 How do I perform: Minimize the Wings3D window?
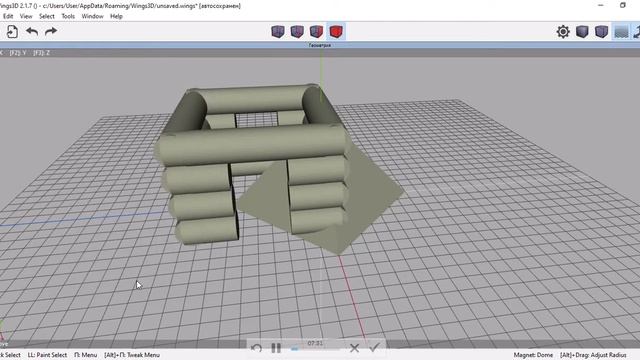(600, 5)
